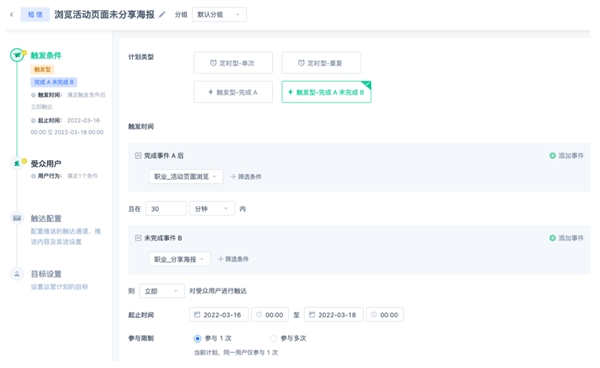
Task: Click the 2022-03-16 start date field
Action: [219, 315]
